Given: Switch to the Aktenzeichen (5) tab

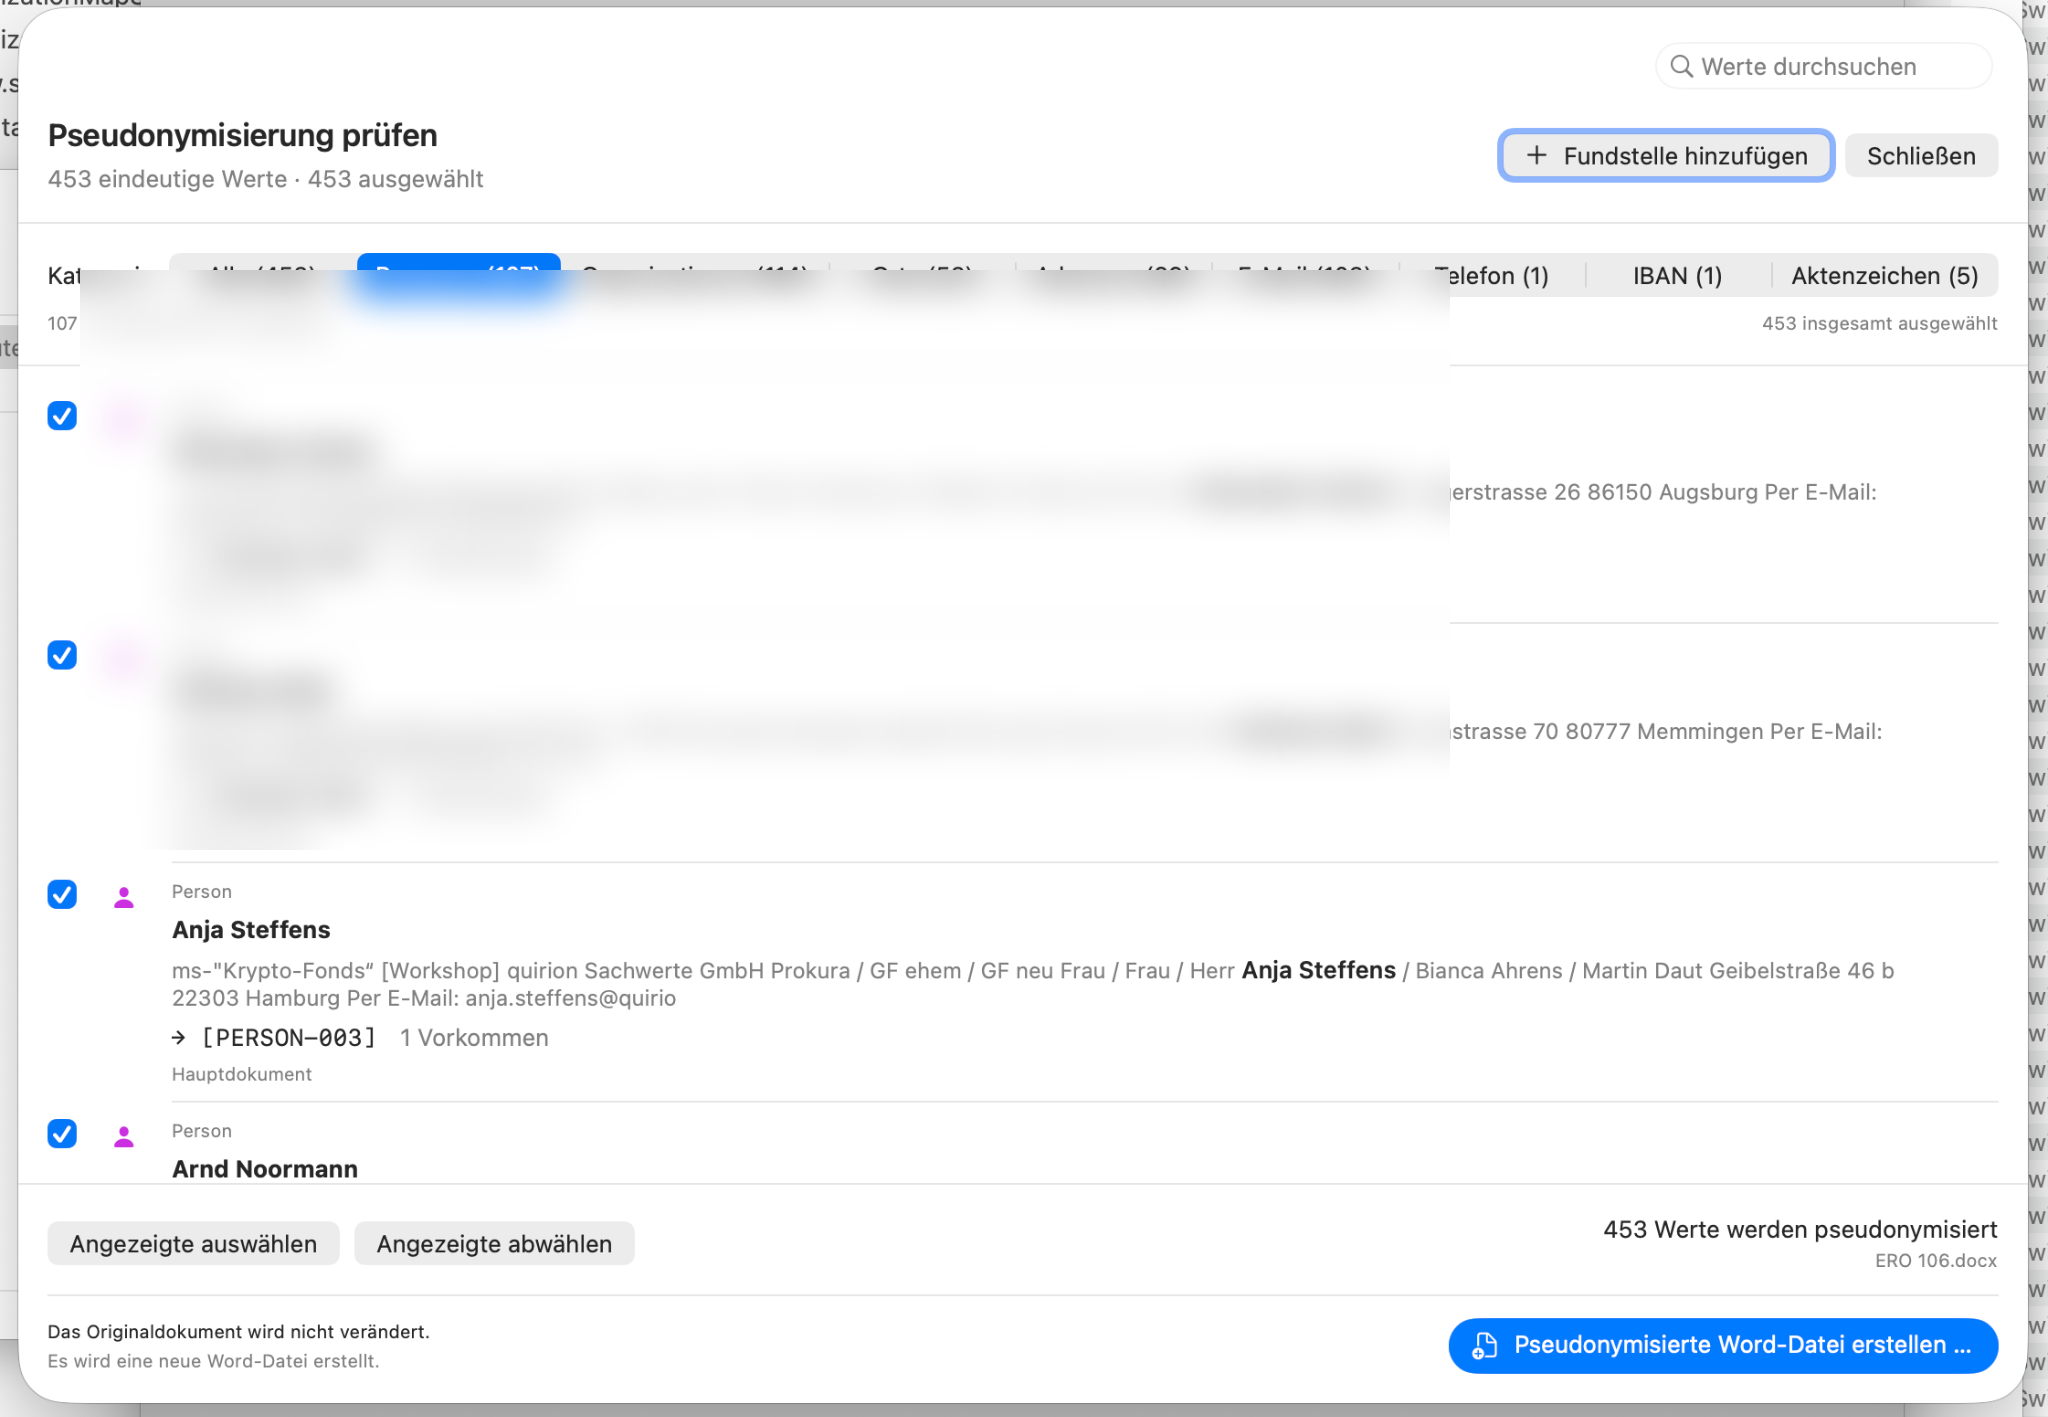Looking at the screenshot, I should (x=1885, y=275).
